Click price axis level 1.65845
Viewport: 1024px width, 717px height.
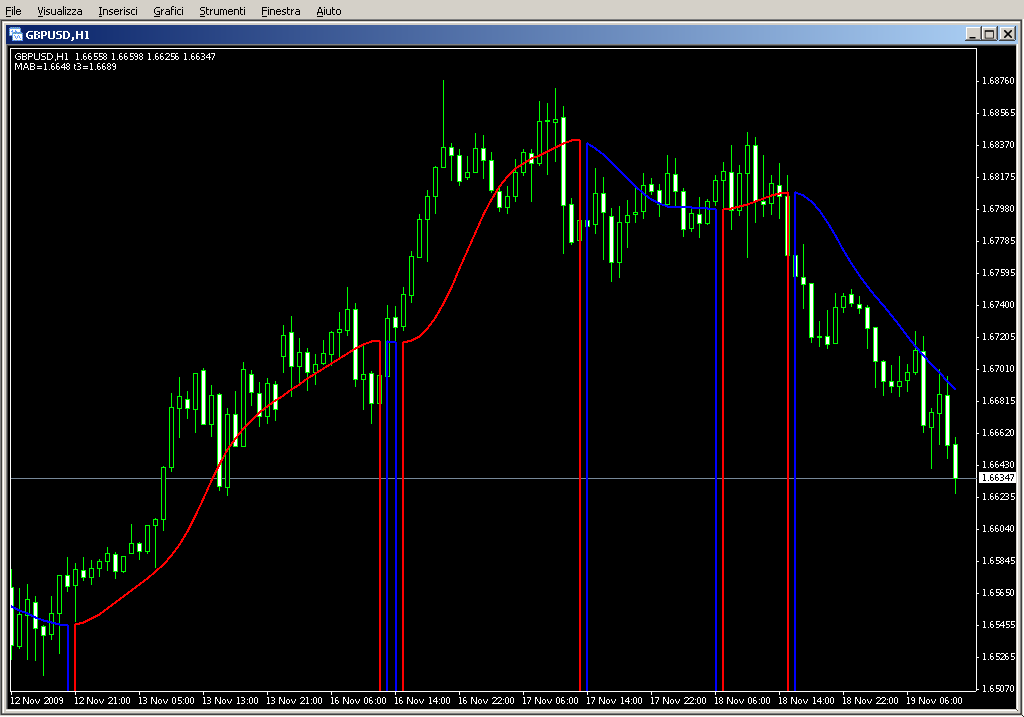point(999,561)
